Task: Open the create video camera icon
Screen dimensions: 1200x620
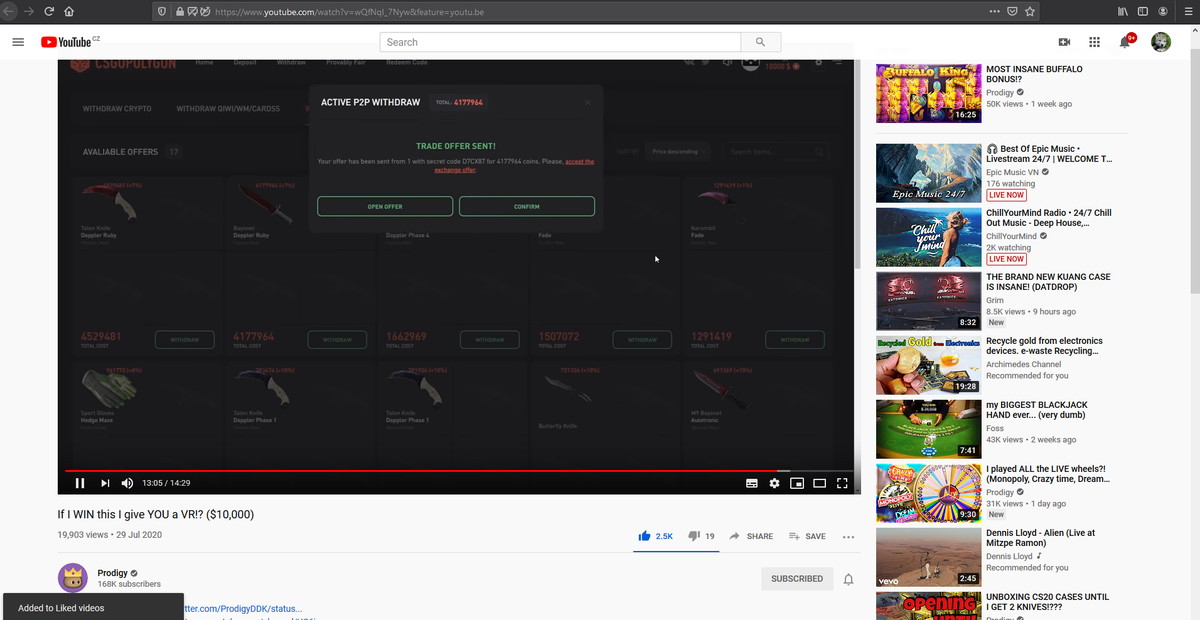Action: tap(1064, 42)
